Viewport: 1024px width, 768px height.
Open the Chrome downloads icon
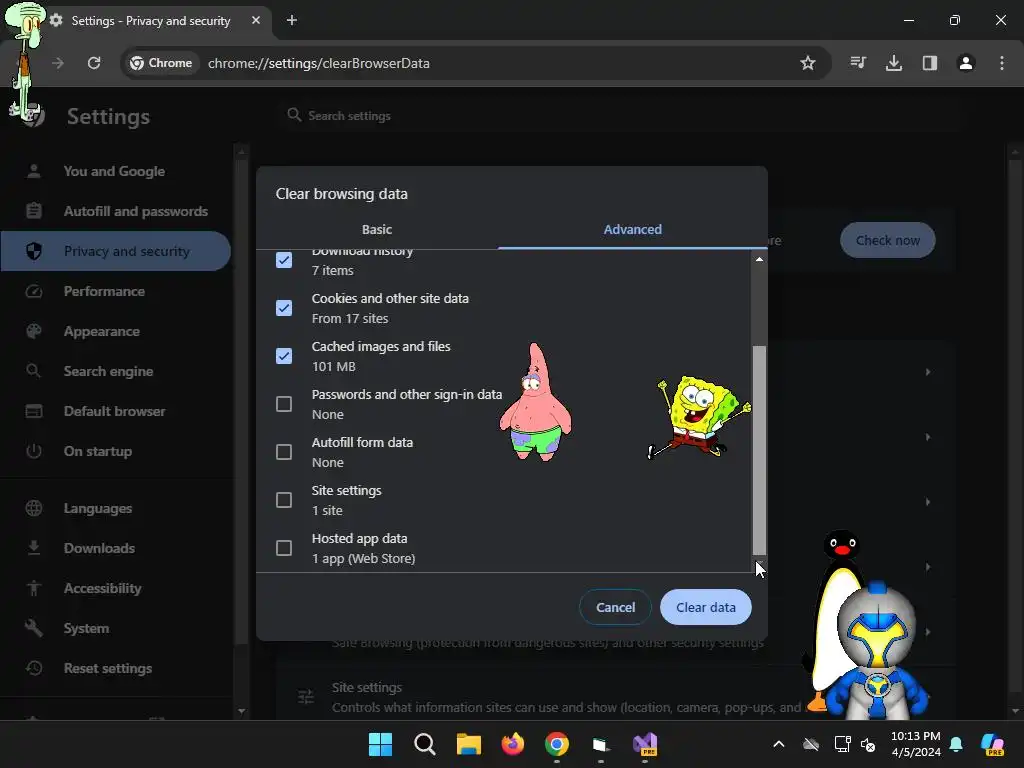coord(894,63)
